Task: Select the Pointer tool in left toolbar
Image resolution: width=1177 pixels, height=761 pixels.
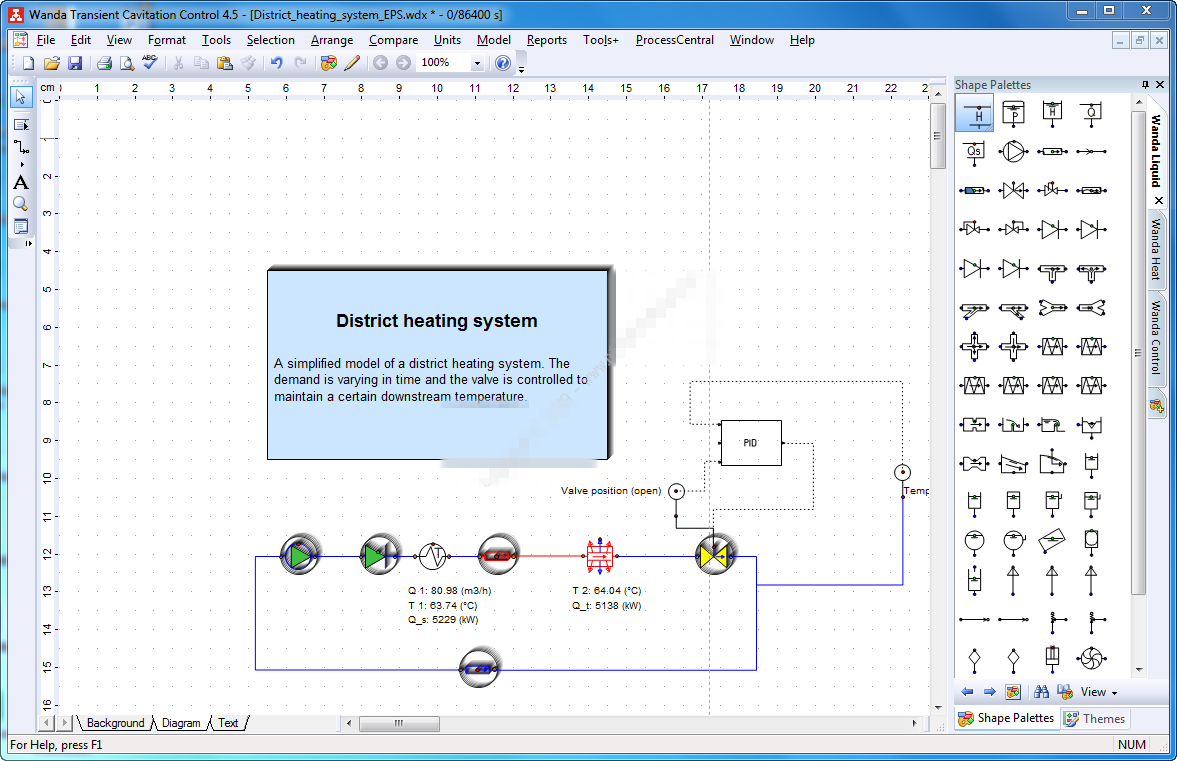Action: point(20,97)
